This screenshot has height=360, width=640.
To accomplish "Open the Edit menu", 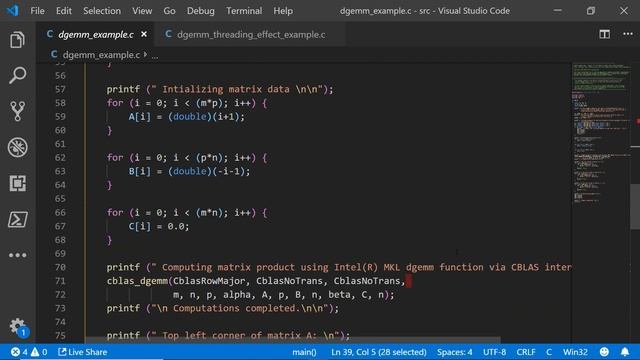I will [x=64, y=11].
